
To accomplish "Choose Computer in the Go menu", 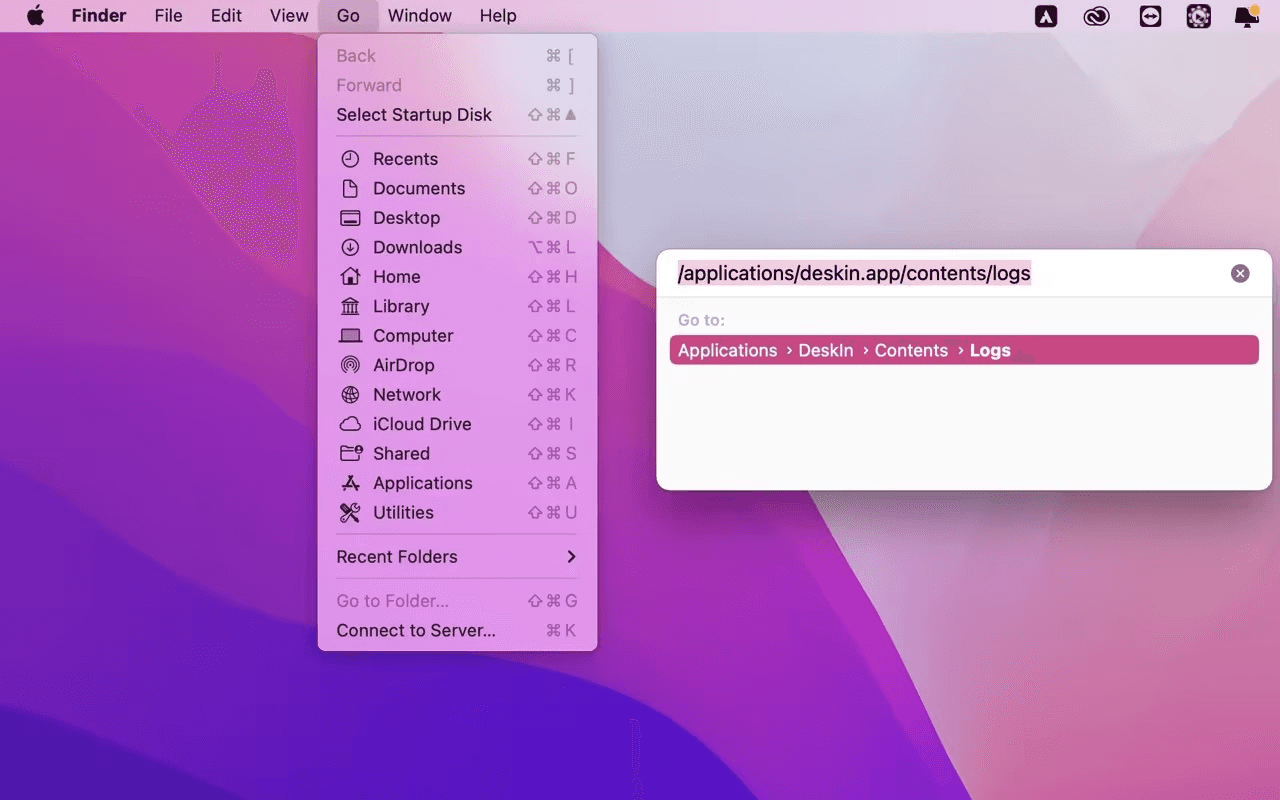I will [x=457, y=336].
